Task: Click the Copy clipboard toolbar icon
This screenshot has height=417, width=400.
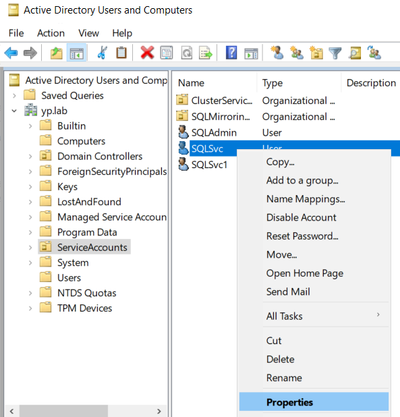Action: (121, 53)
